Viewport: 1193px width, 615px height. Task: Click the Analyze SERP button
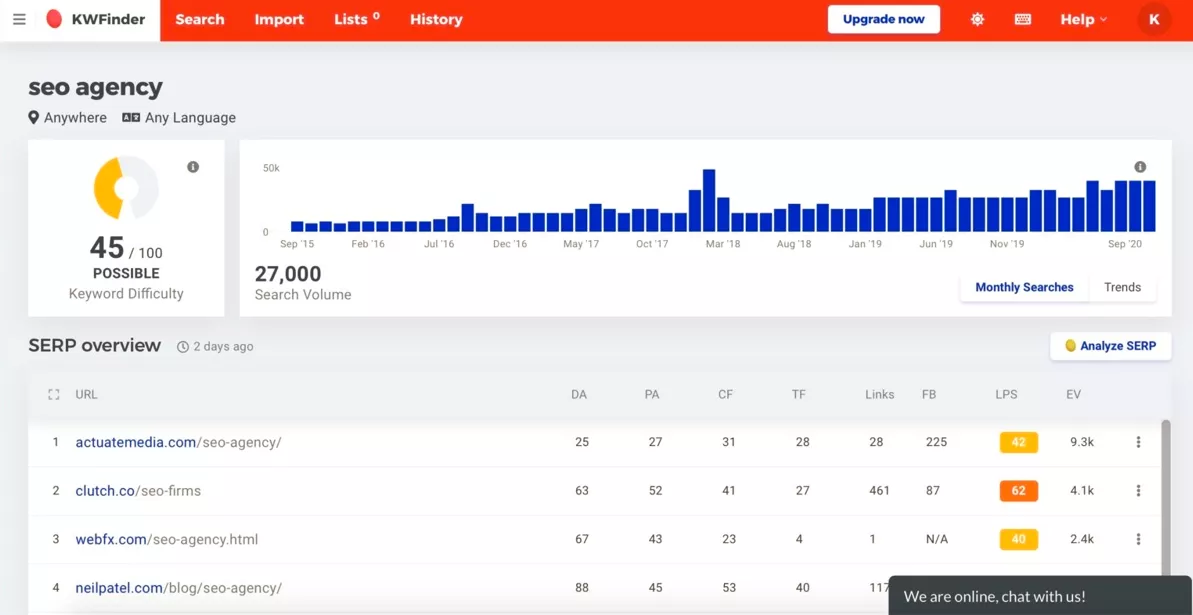(x=1111, y=346)
